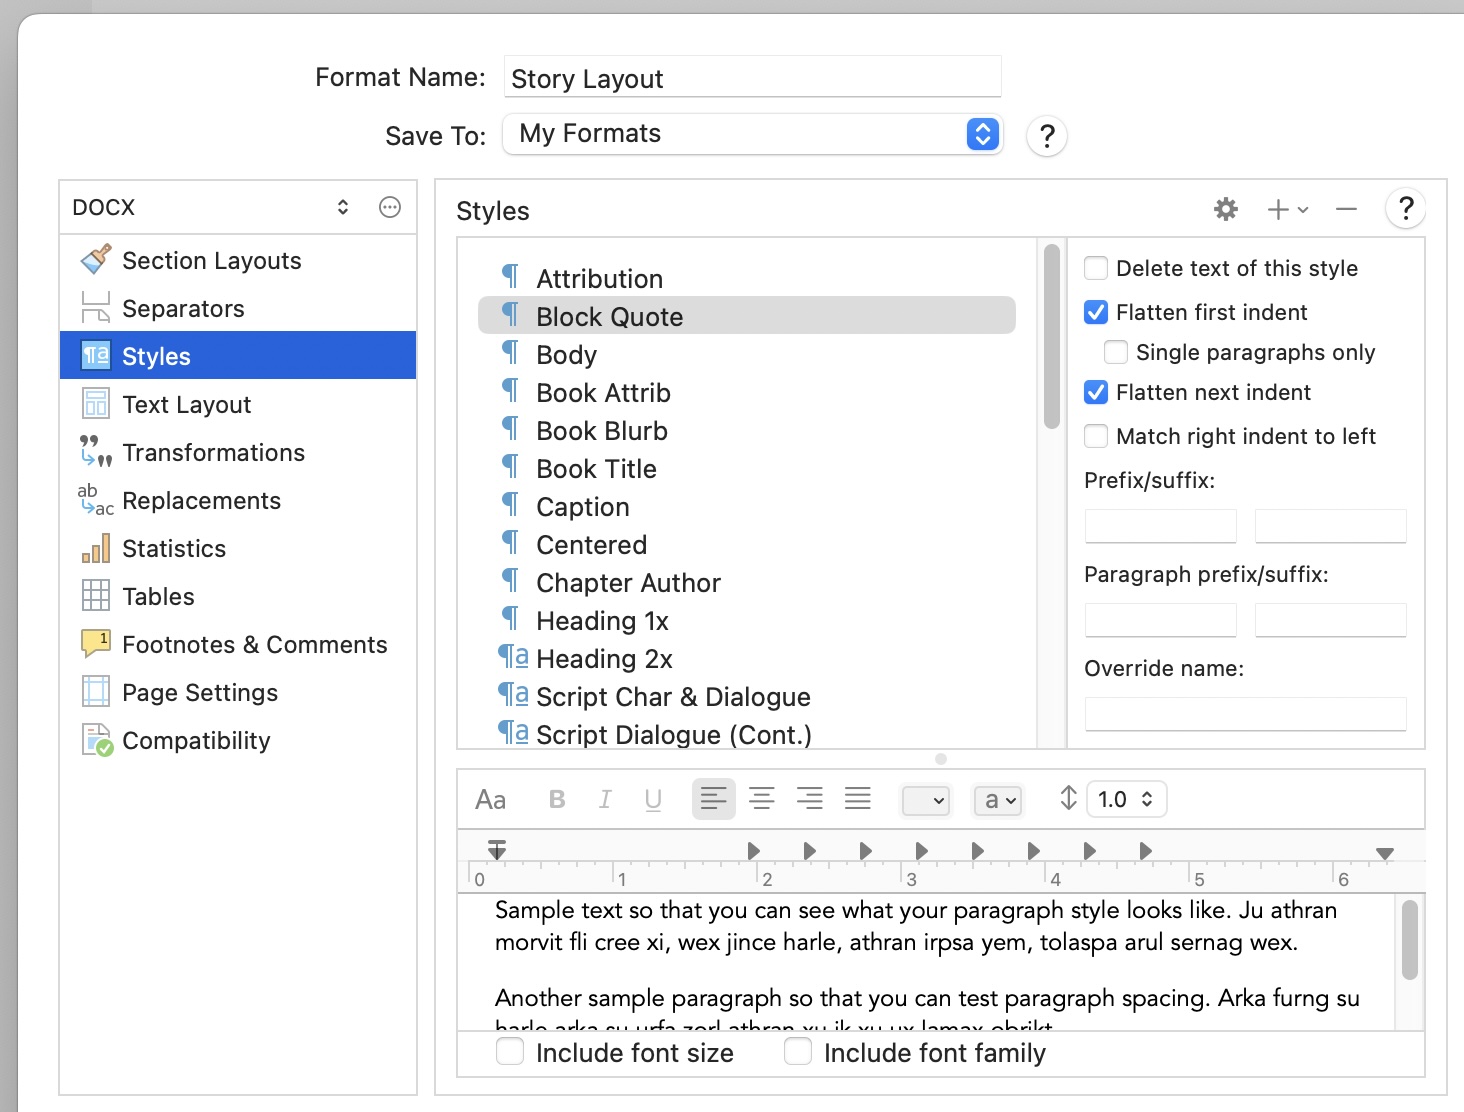Open fonts via the Aa icon
Screen dimensions: 1464x1112
[490, 799]
